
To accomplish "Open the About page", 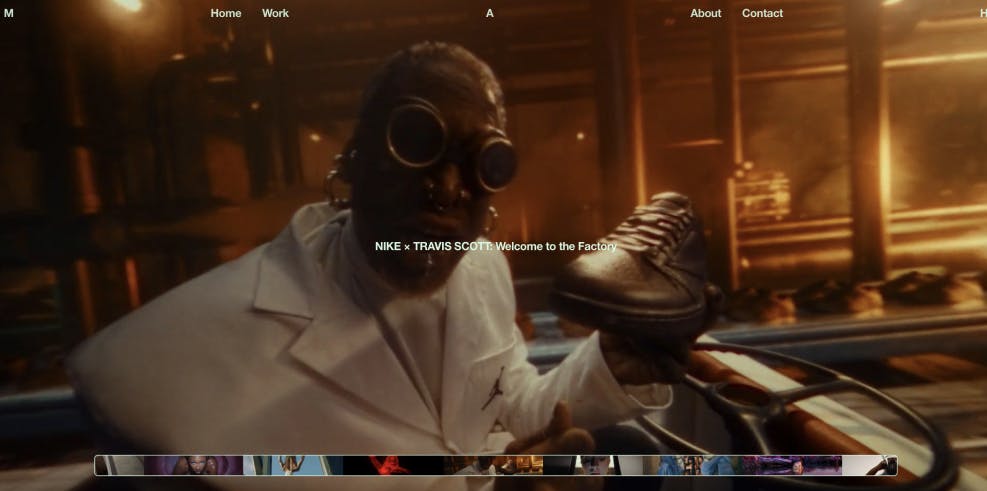I will point(706,13).
